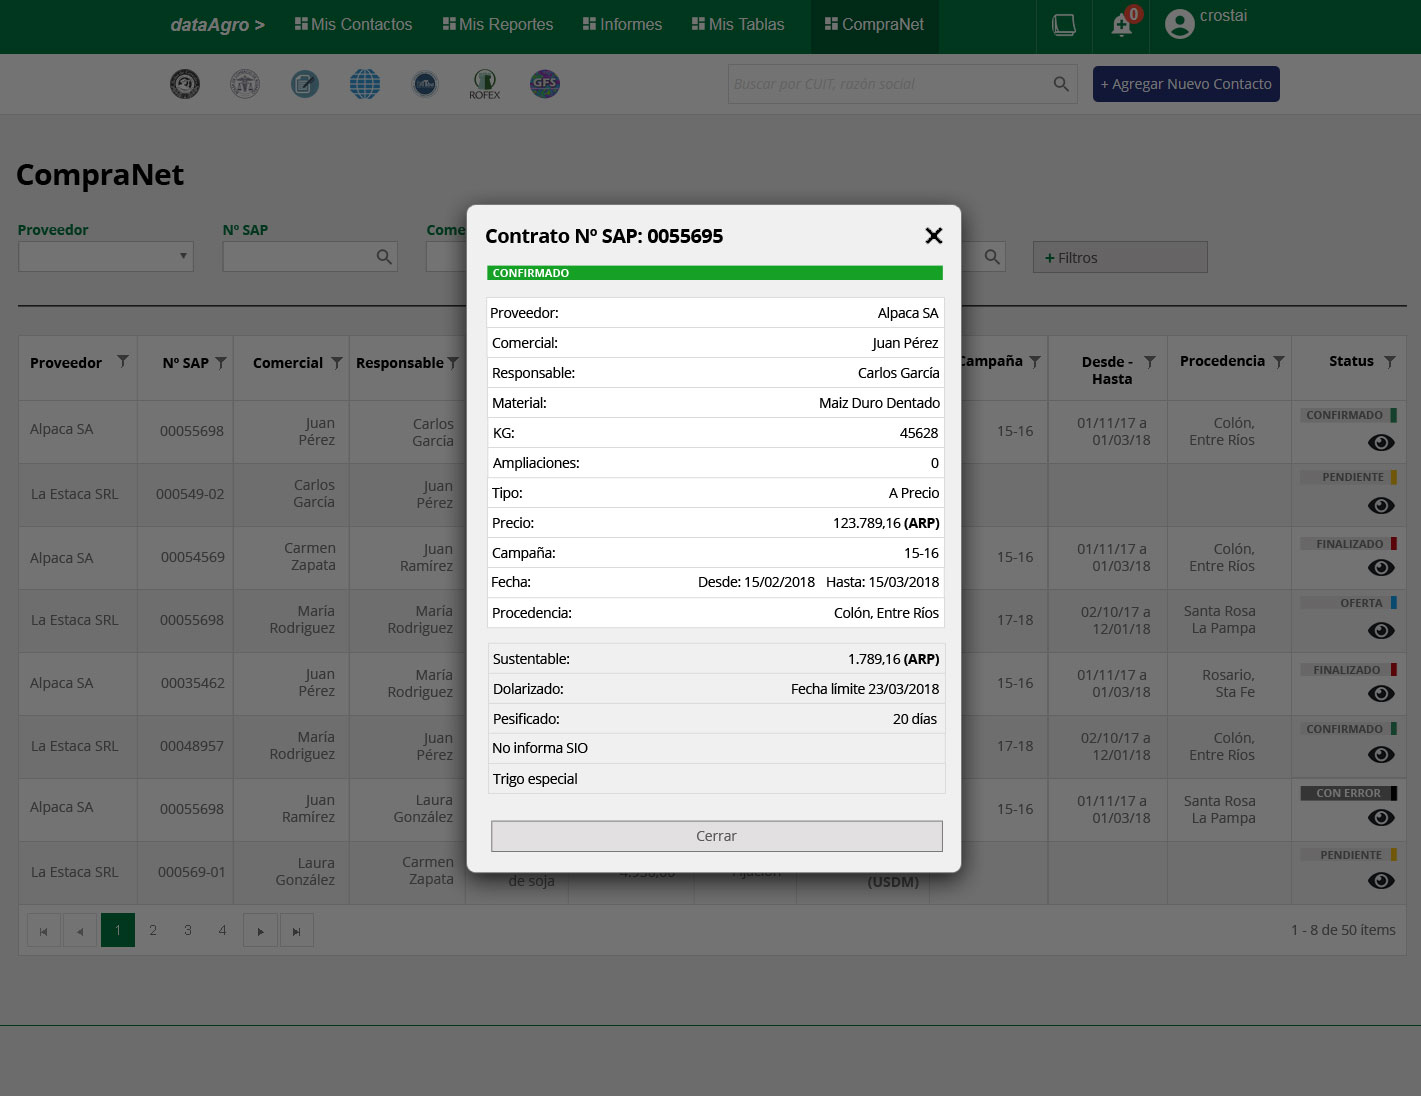
Task: Click the CON ERROR status badge
Action: click(x=1349, y=793)
